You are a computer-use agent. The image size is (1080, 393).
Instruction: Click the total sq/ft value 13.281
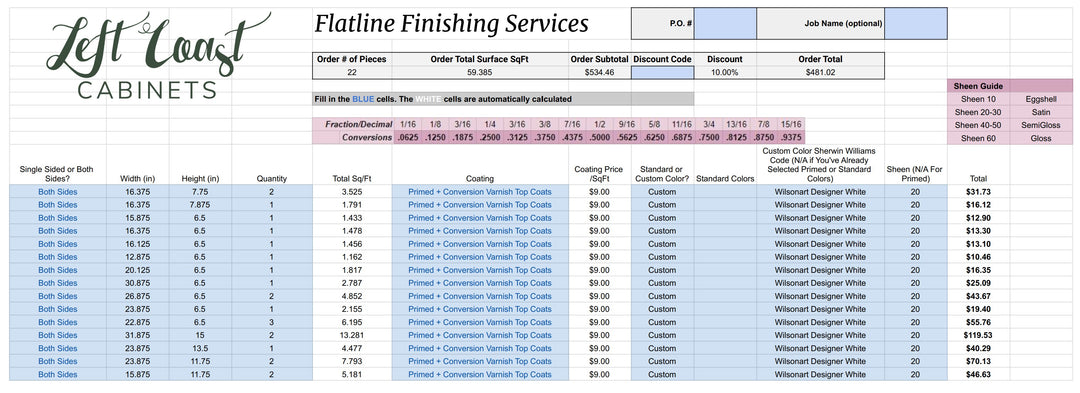coord(352,336)
